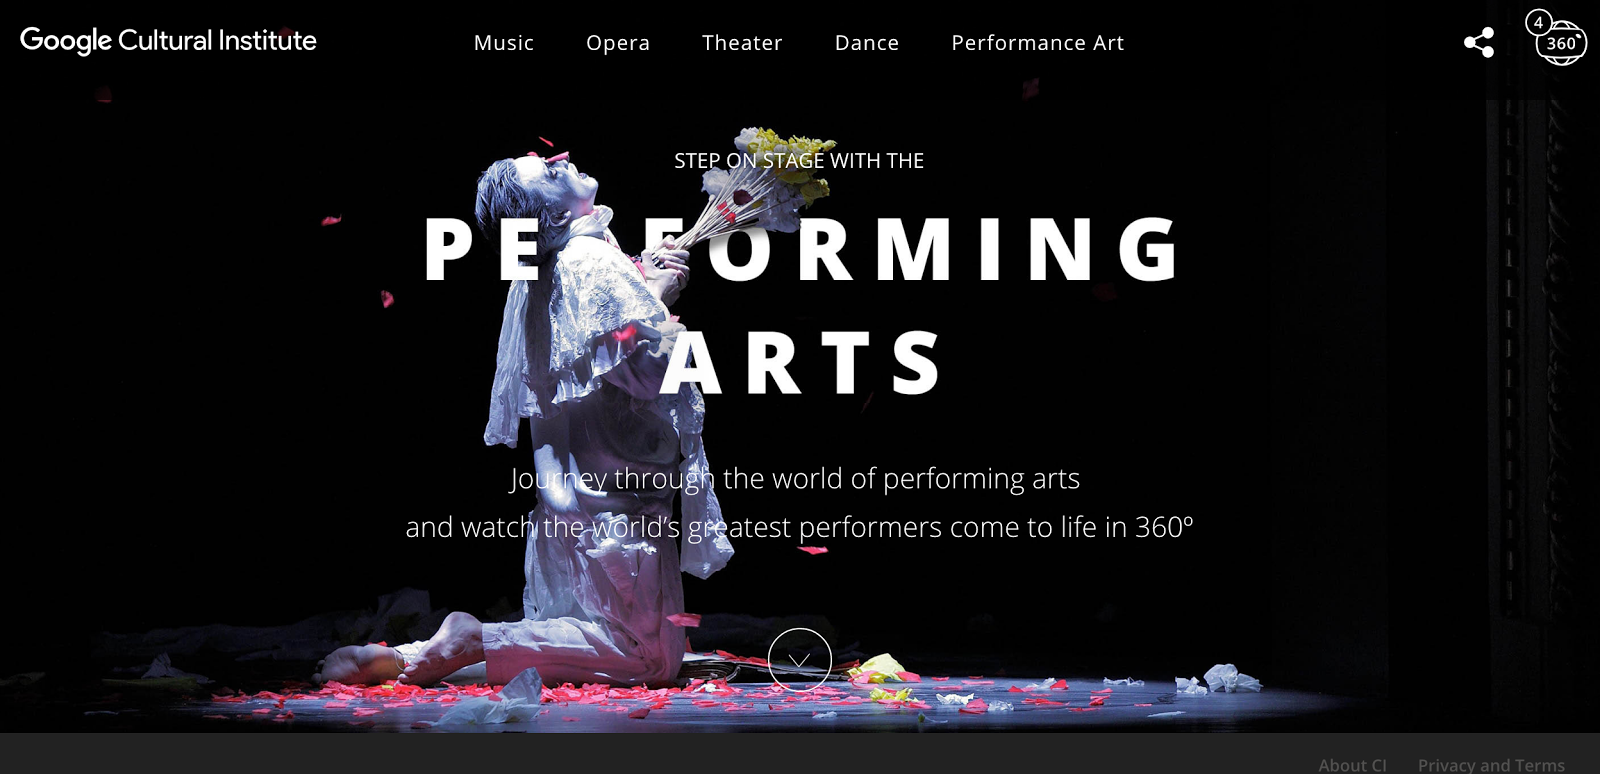1600x774 pixels.
Task: Open the share icon in header
Action: pos(1479,42)
